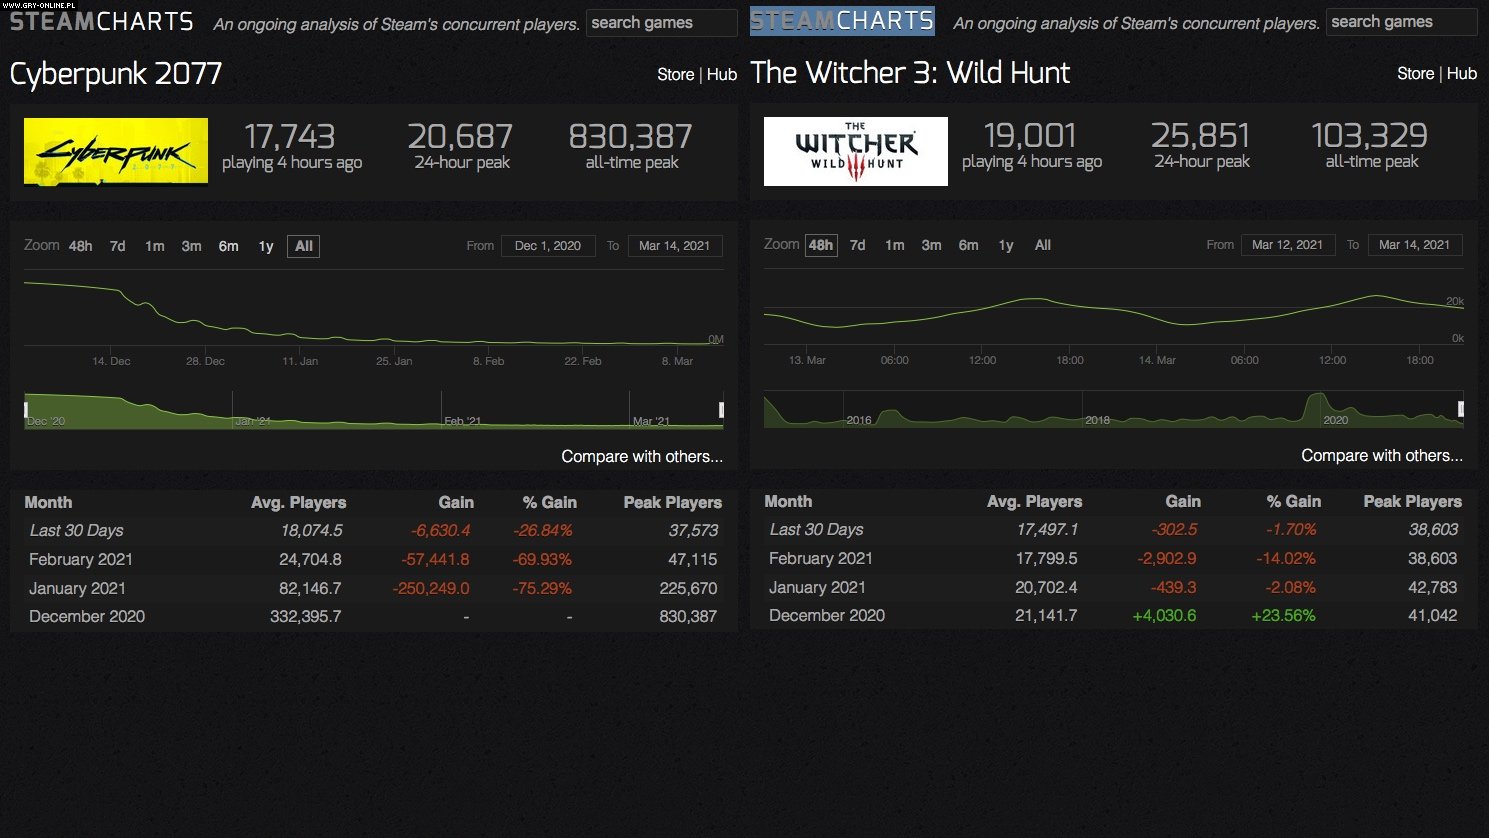The image size is (1489, 838).
Task: Open Cyberpunk To date field Mar 14, 2021
Action: (x=674, y=246)
